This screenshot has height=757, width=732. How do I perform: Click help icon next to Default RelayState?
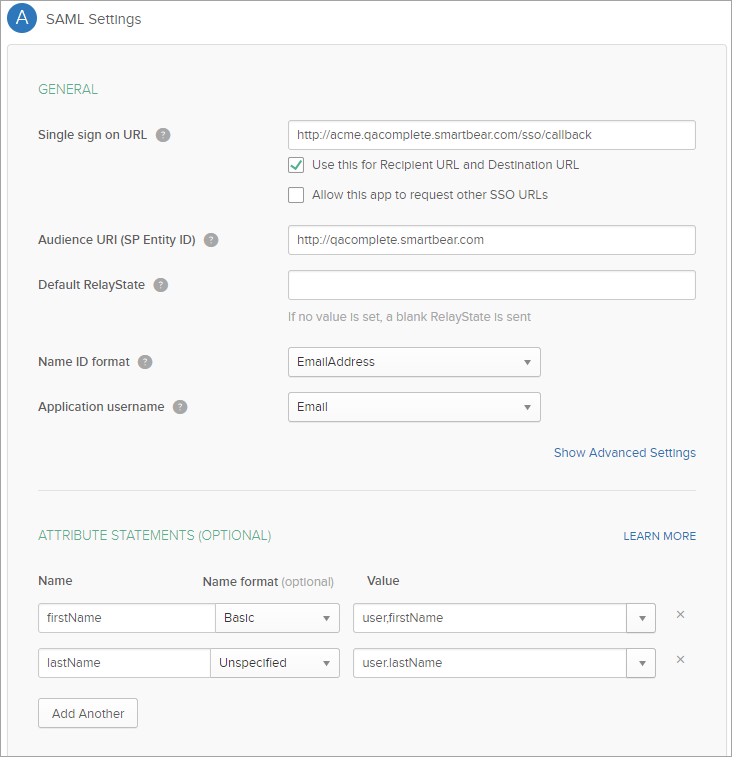click(x=161, y=285)
